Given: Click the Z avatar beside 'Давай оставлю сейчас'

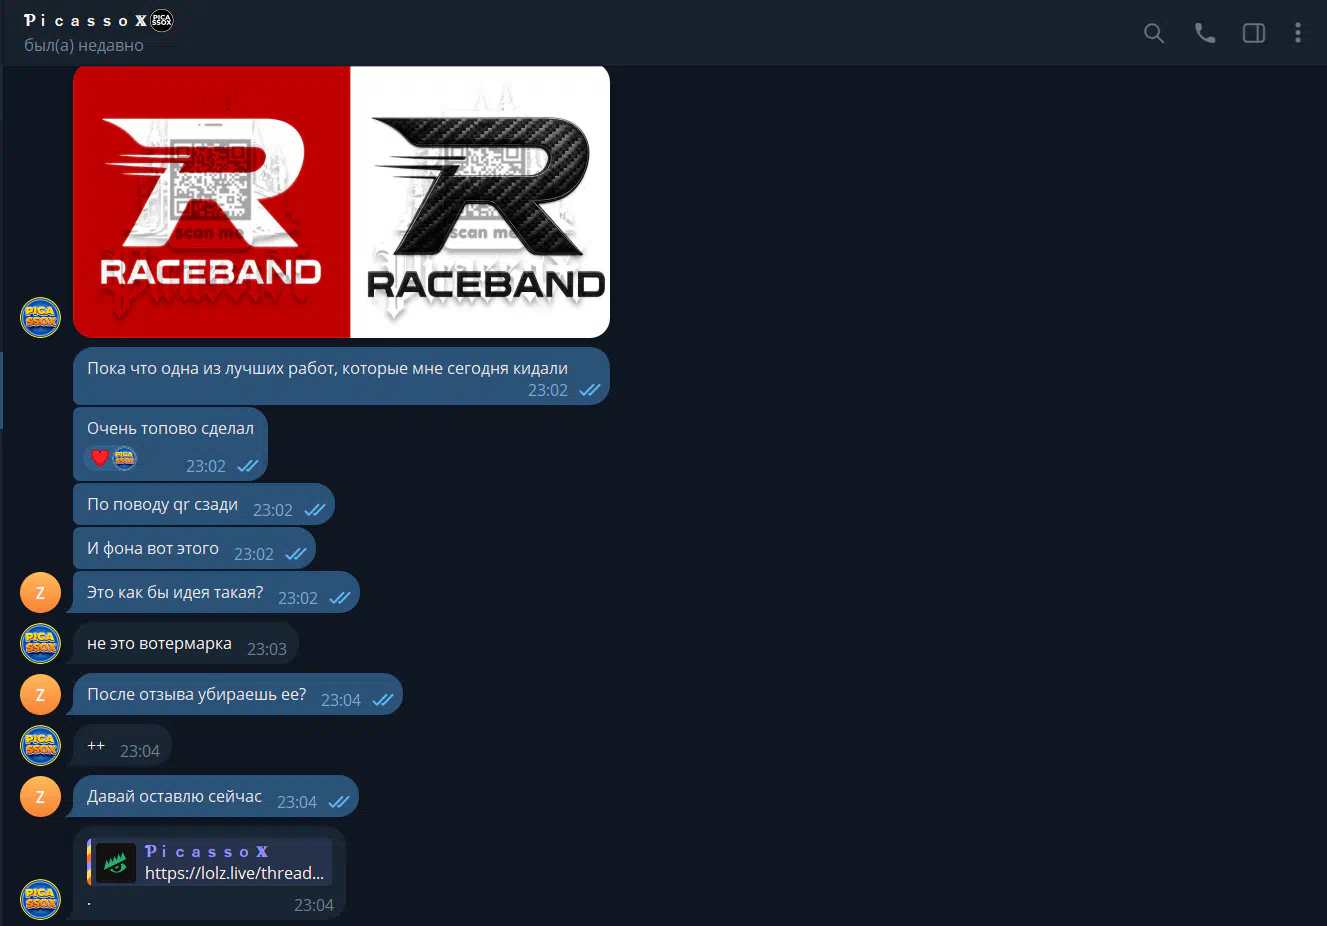Looking at the screenshot, I should click(41, 796).
